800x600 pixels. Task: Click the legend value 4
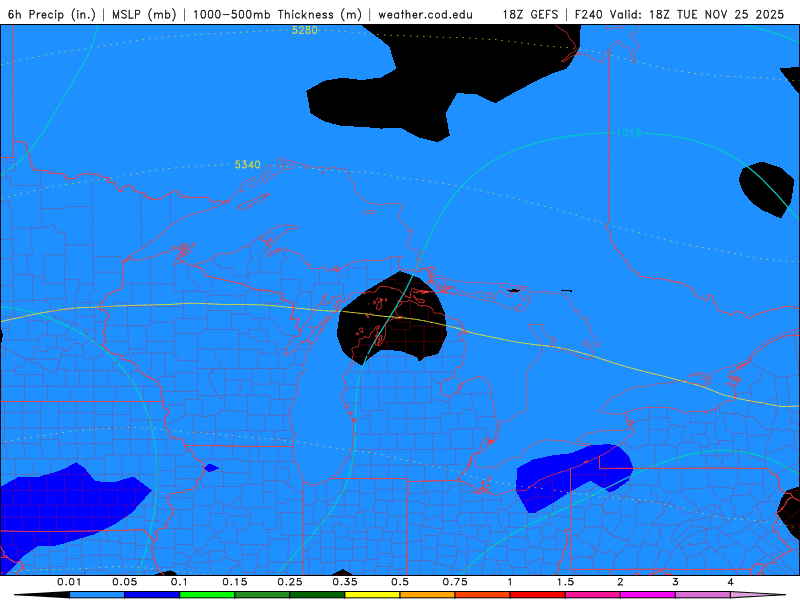[x=731, y=582]
